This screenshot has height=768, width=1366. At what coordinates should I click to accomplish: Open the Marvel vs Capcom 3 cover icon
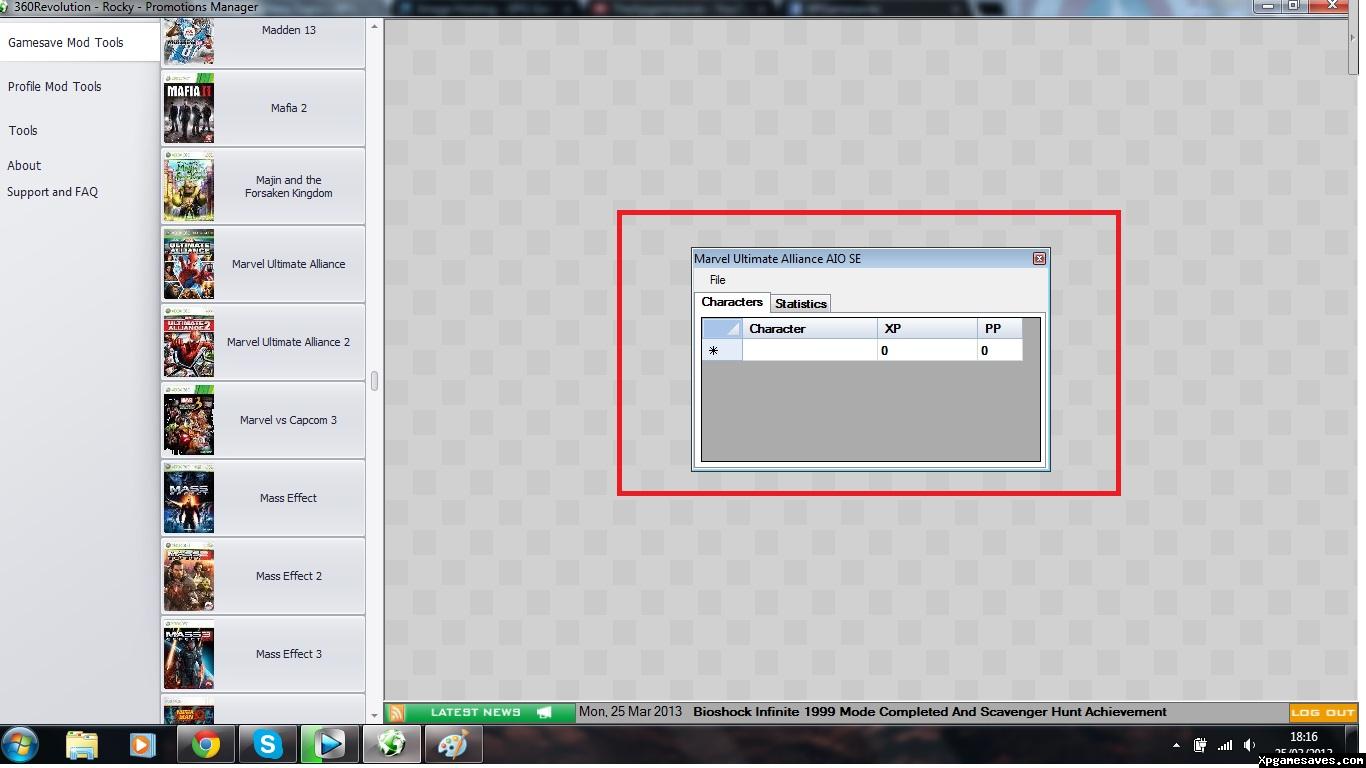click(189, 420)
